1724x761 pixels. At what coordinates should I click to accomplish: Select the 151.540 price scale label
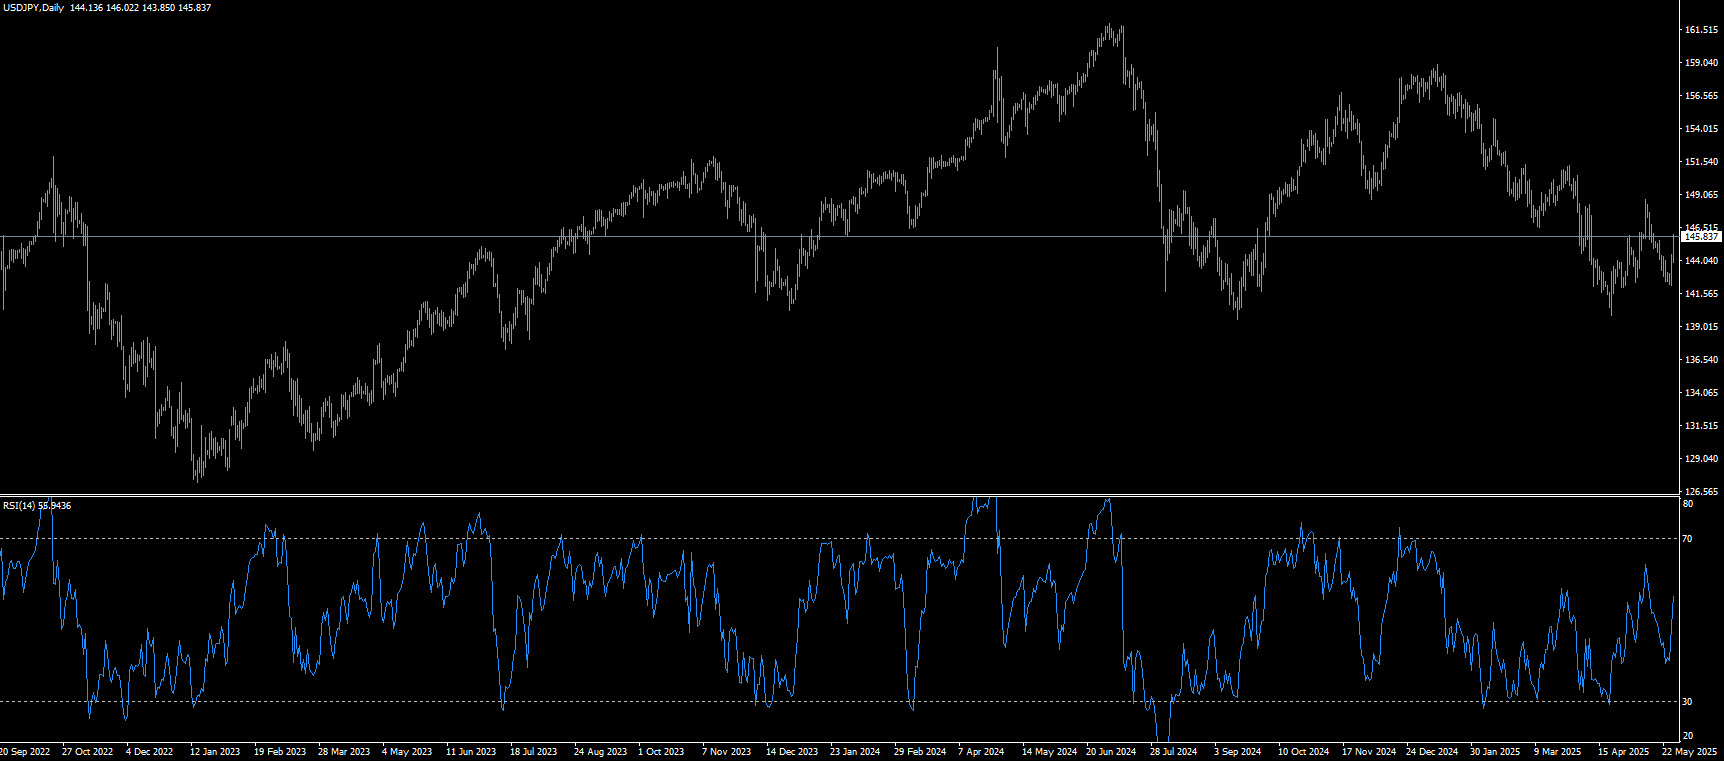1700,162
